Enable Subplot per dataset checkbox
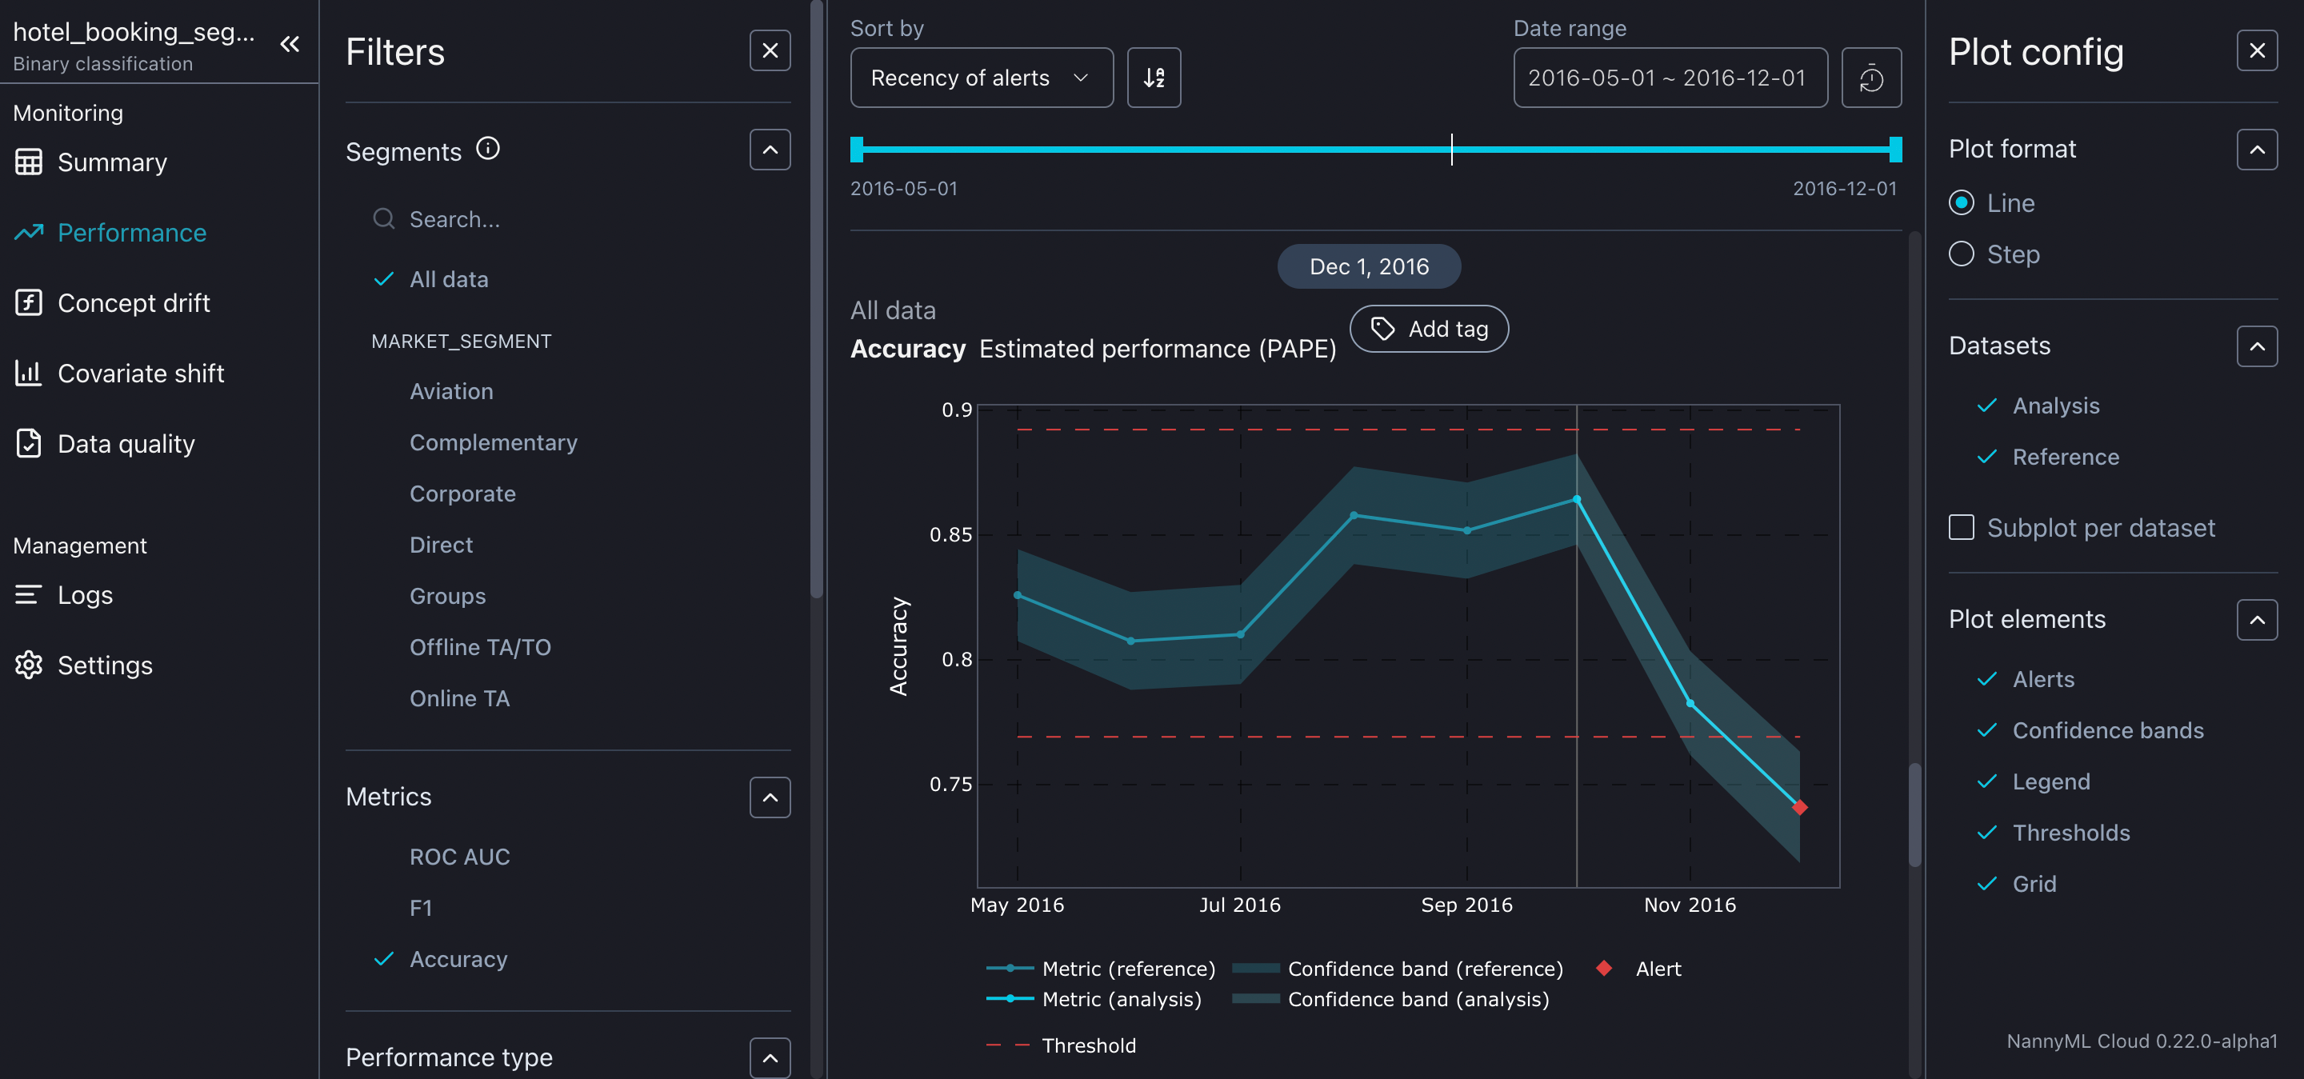 tap(1962, 527)
